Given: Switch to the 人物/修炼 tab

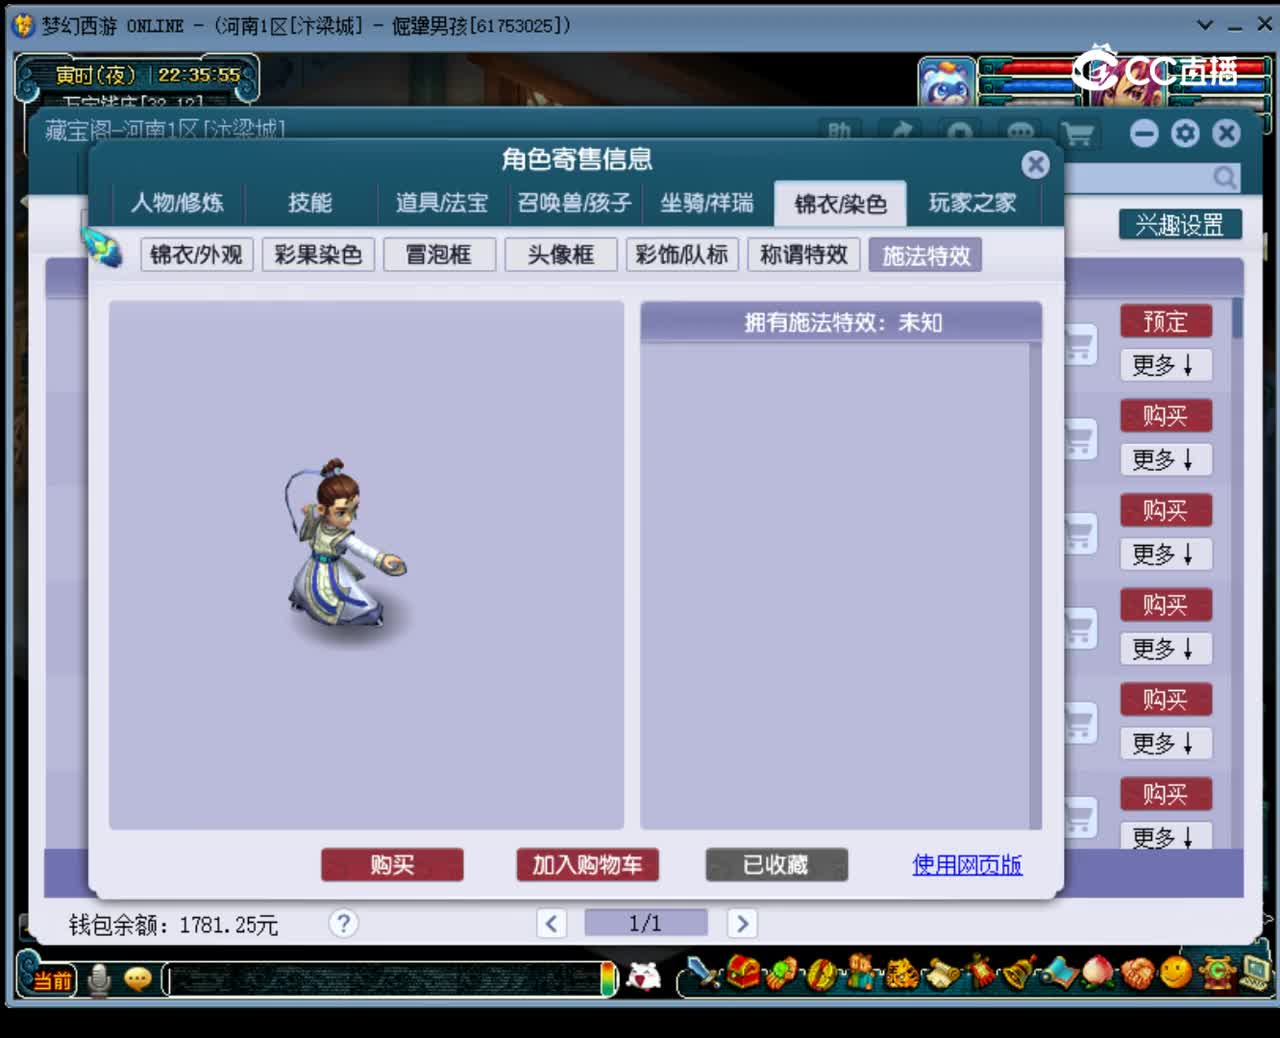Looking at the screenshot, I should point(177,203).
